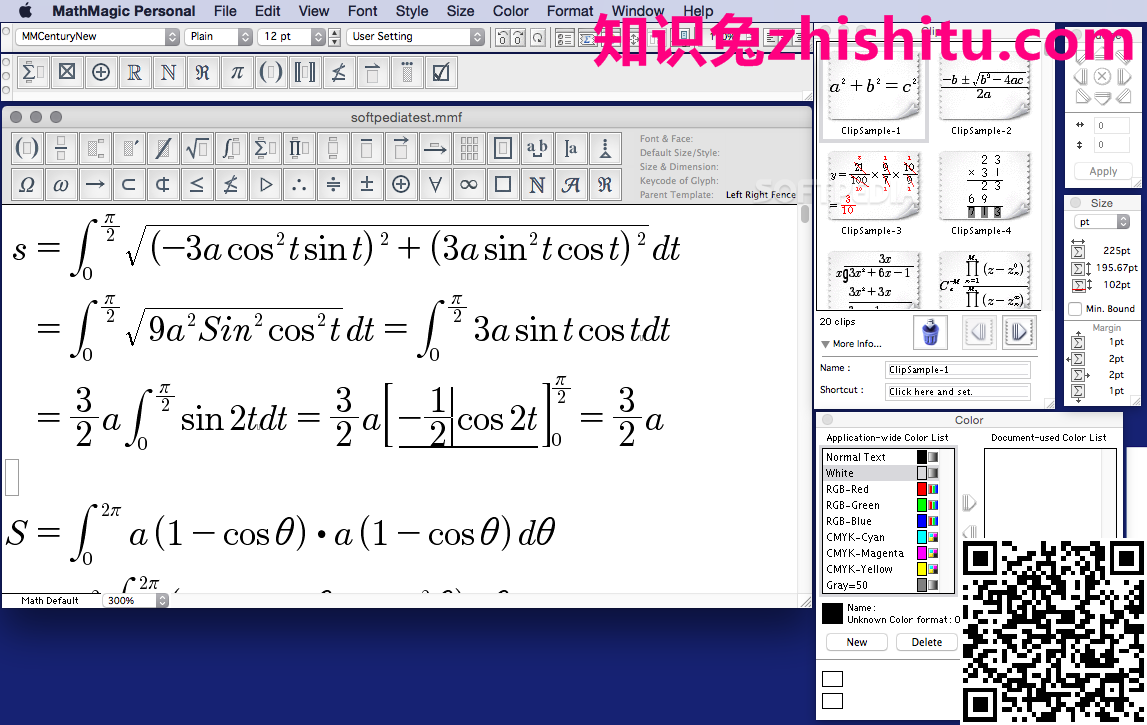Screen dimensions: 1147x725
Task: Select the RGB-Red color swatch
Action: (x=922, y=489)
